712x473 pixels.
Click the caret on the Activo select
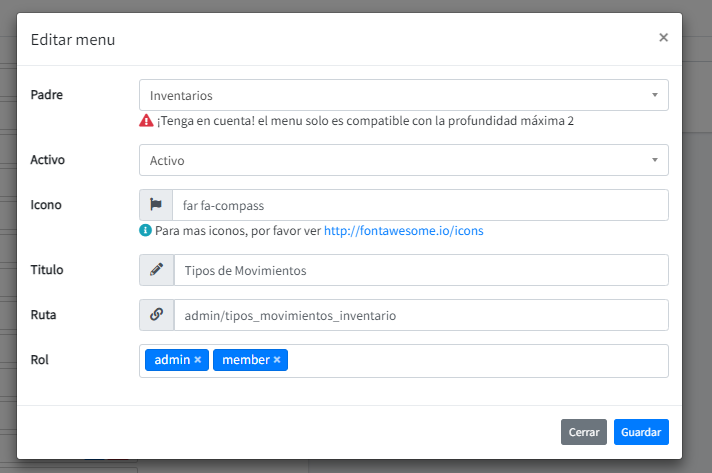click(x=654, y=160)
